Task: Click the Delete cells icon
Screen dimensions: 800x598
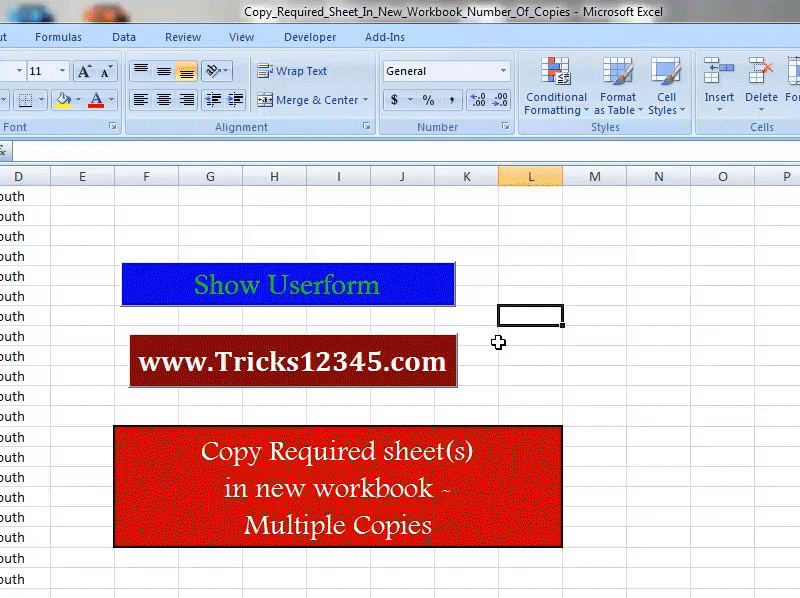Action: click(x=761, y=71)
